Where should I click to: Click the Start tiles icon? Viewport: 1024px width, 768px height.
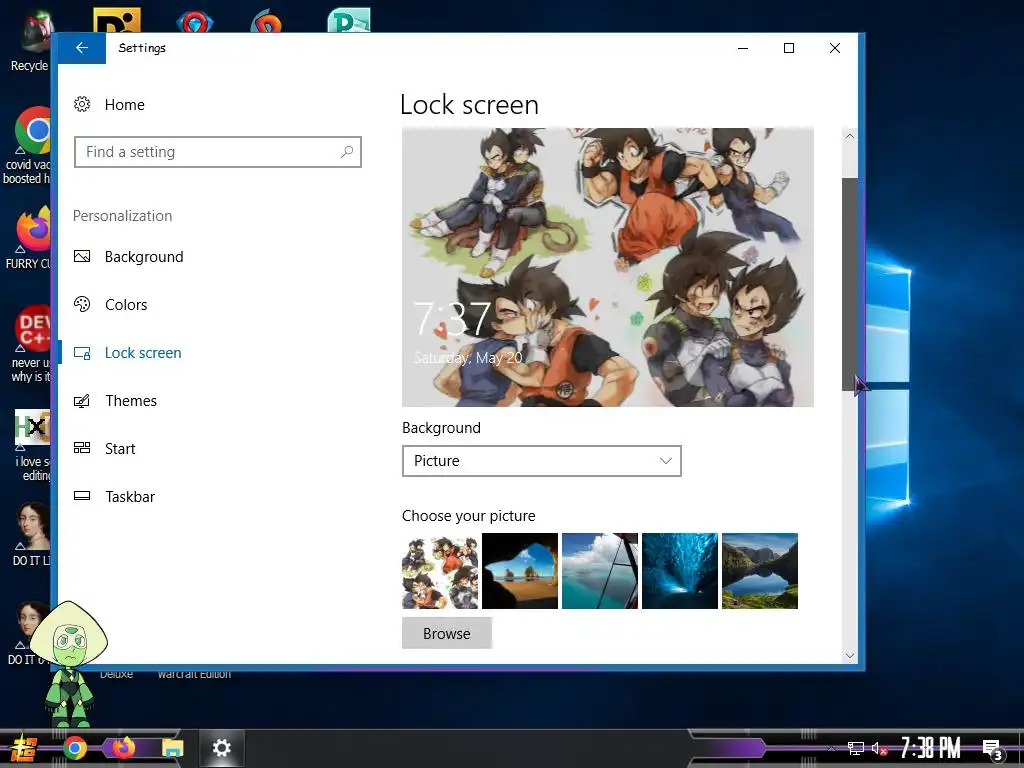(x=82, y=448)
